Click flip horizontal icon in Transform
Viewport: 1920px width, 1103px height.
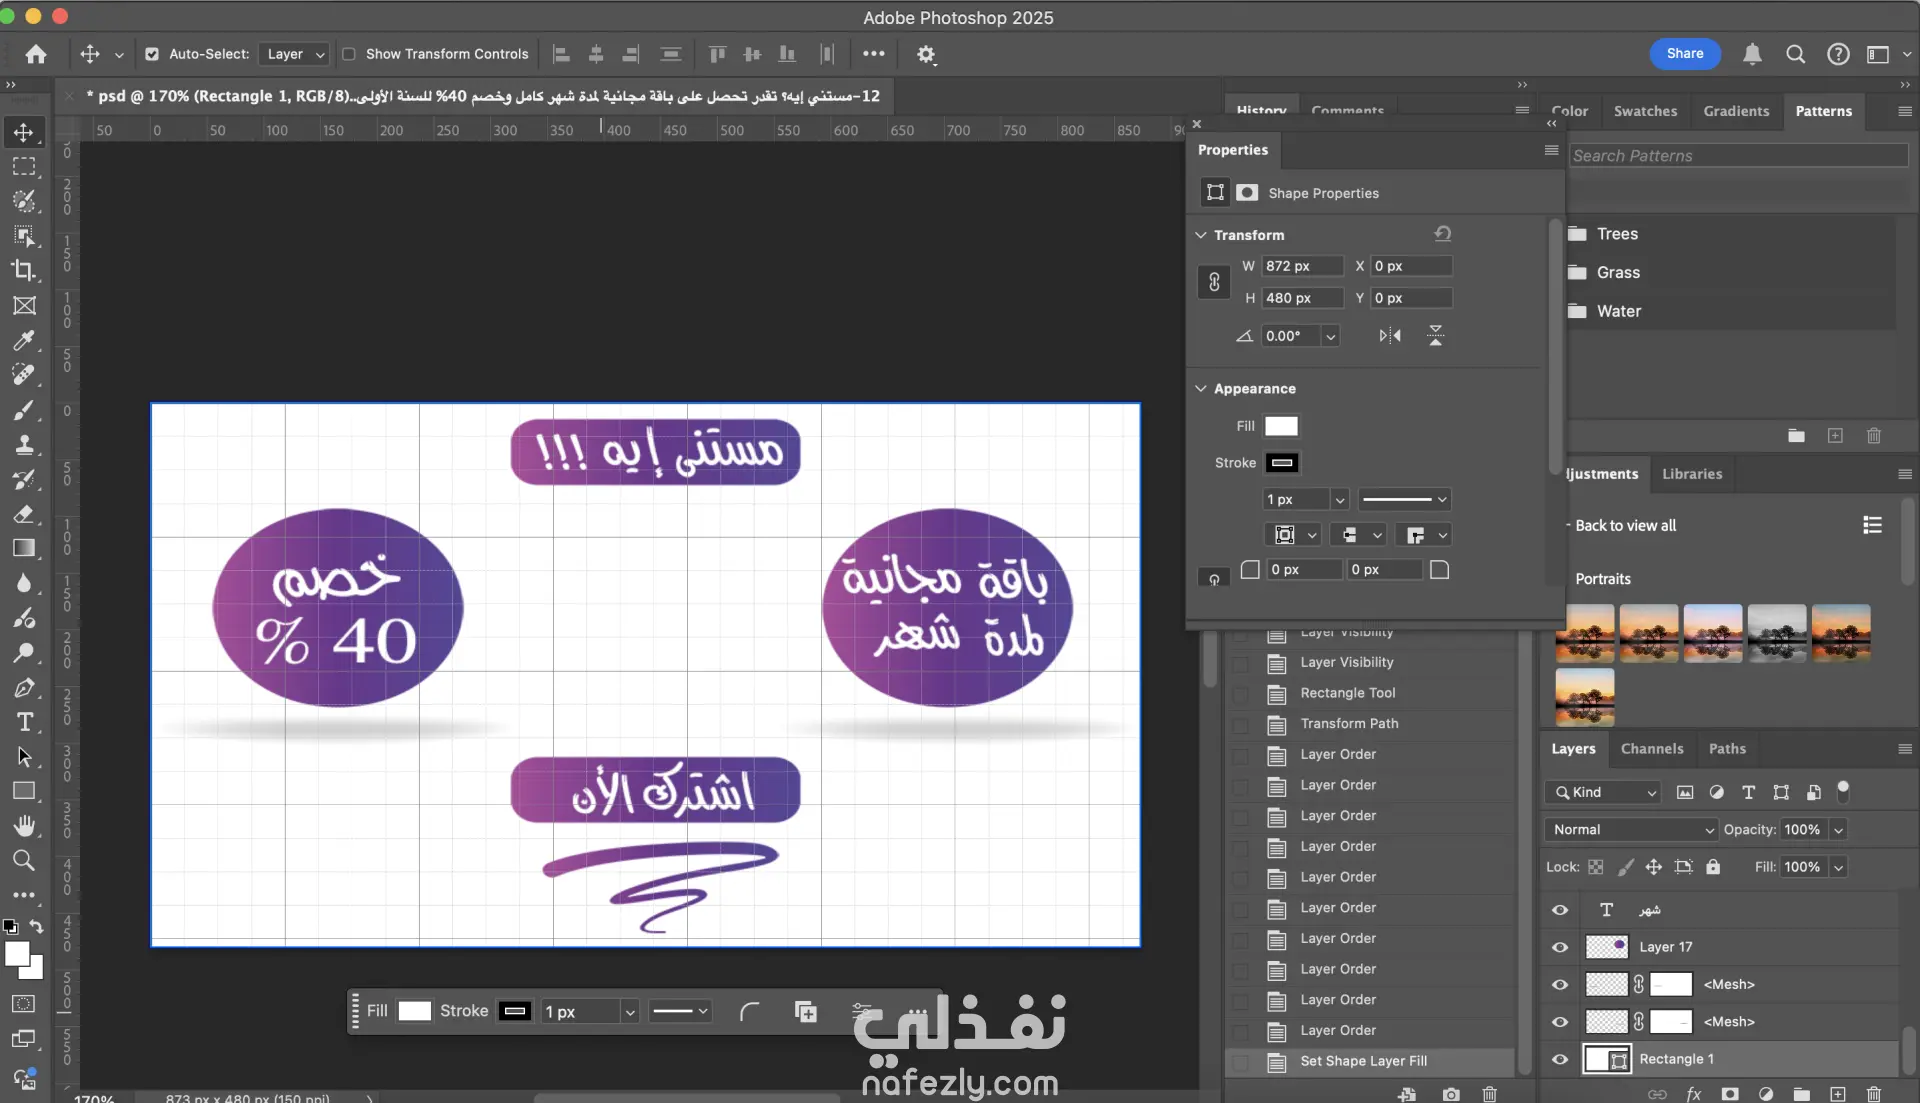[1390, 336]
